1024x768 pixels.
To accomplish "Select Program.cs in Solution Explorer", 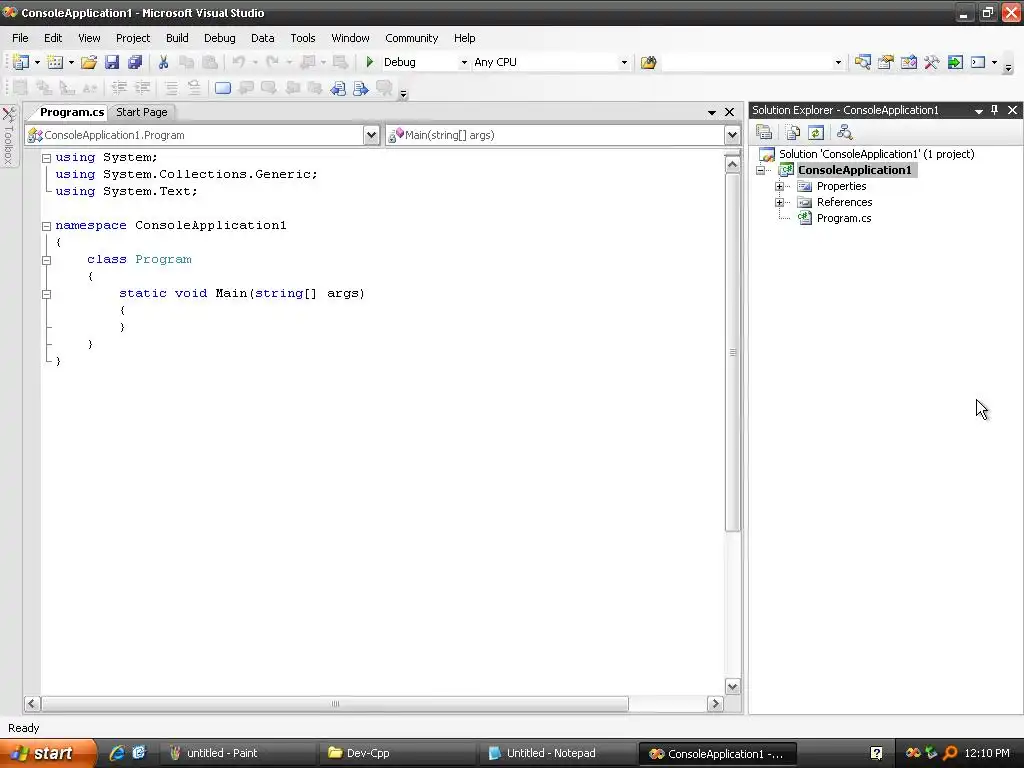I will click(x=844, y=218).
